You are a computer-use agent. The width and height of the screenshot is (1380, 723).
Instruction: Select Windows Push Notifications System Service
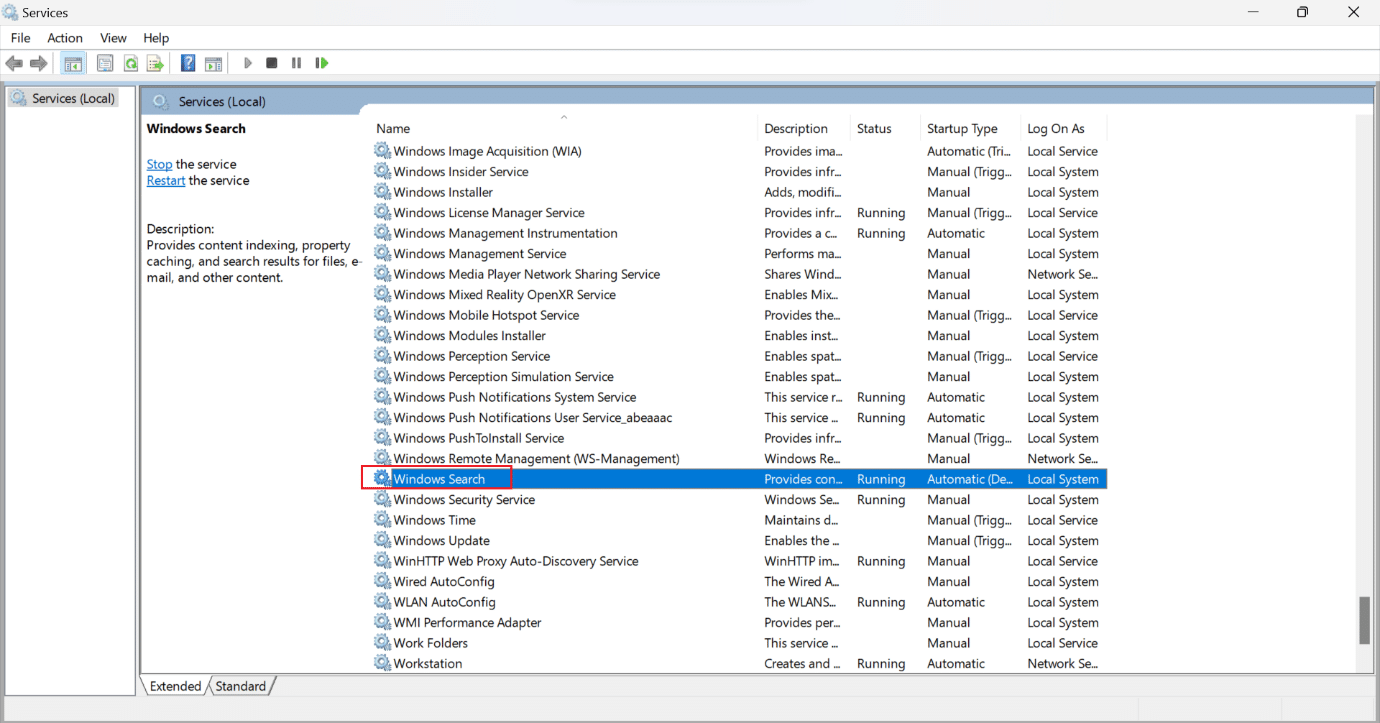pyautogui.click(x=739, y=397)
